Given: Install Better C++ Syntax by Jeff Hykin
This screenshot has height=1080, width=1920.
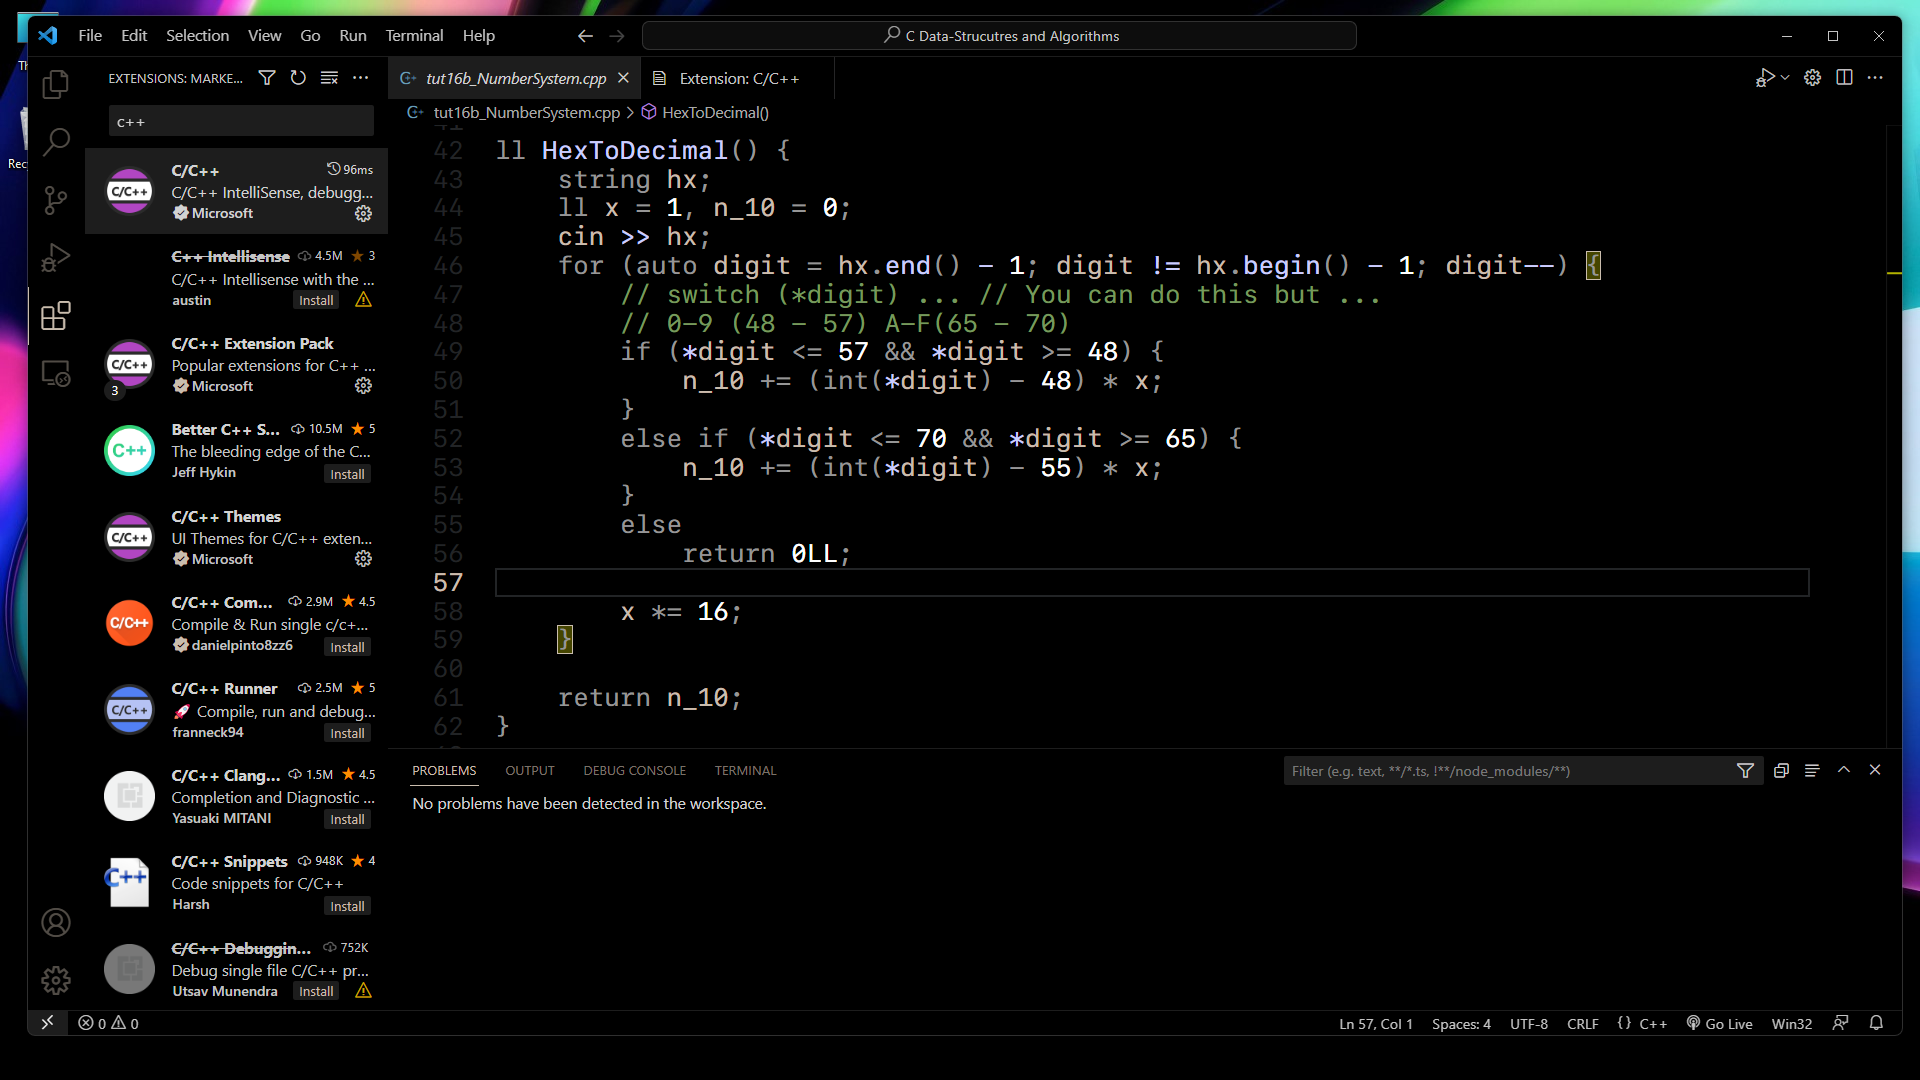Looking at the screenshot, I should (x=347, y=473).
